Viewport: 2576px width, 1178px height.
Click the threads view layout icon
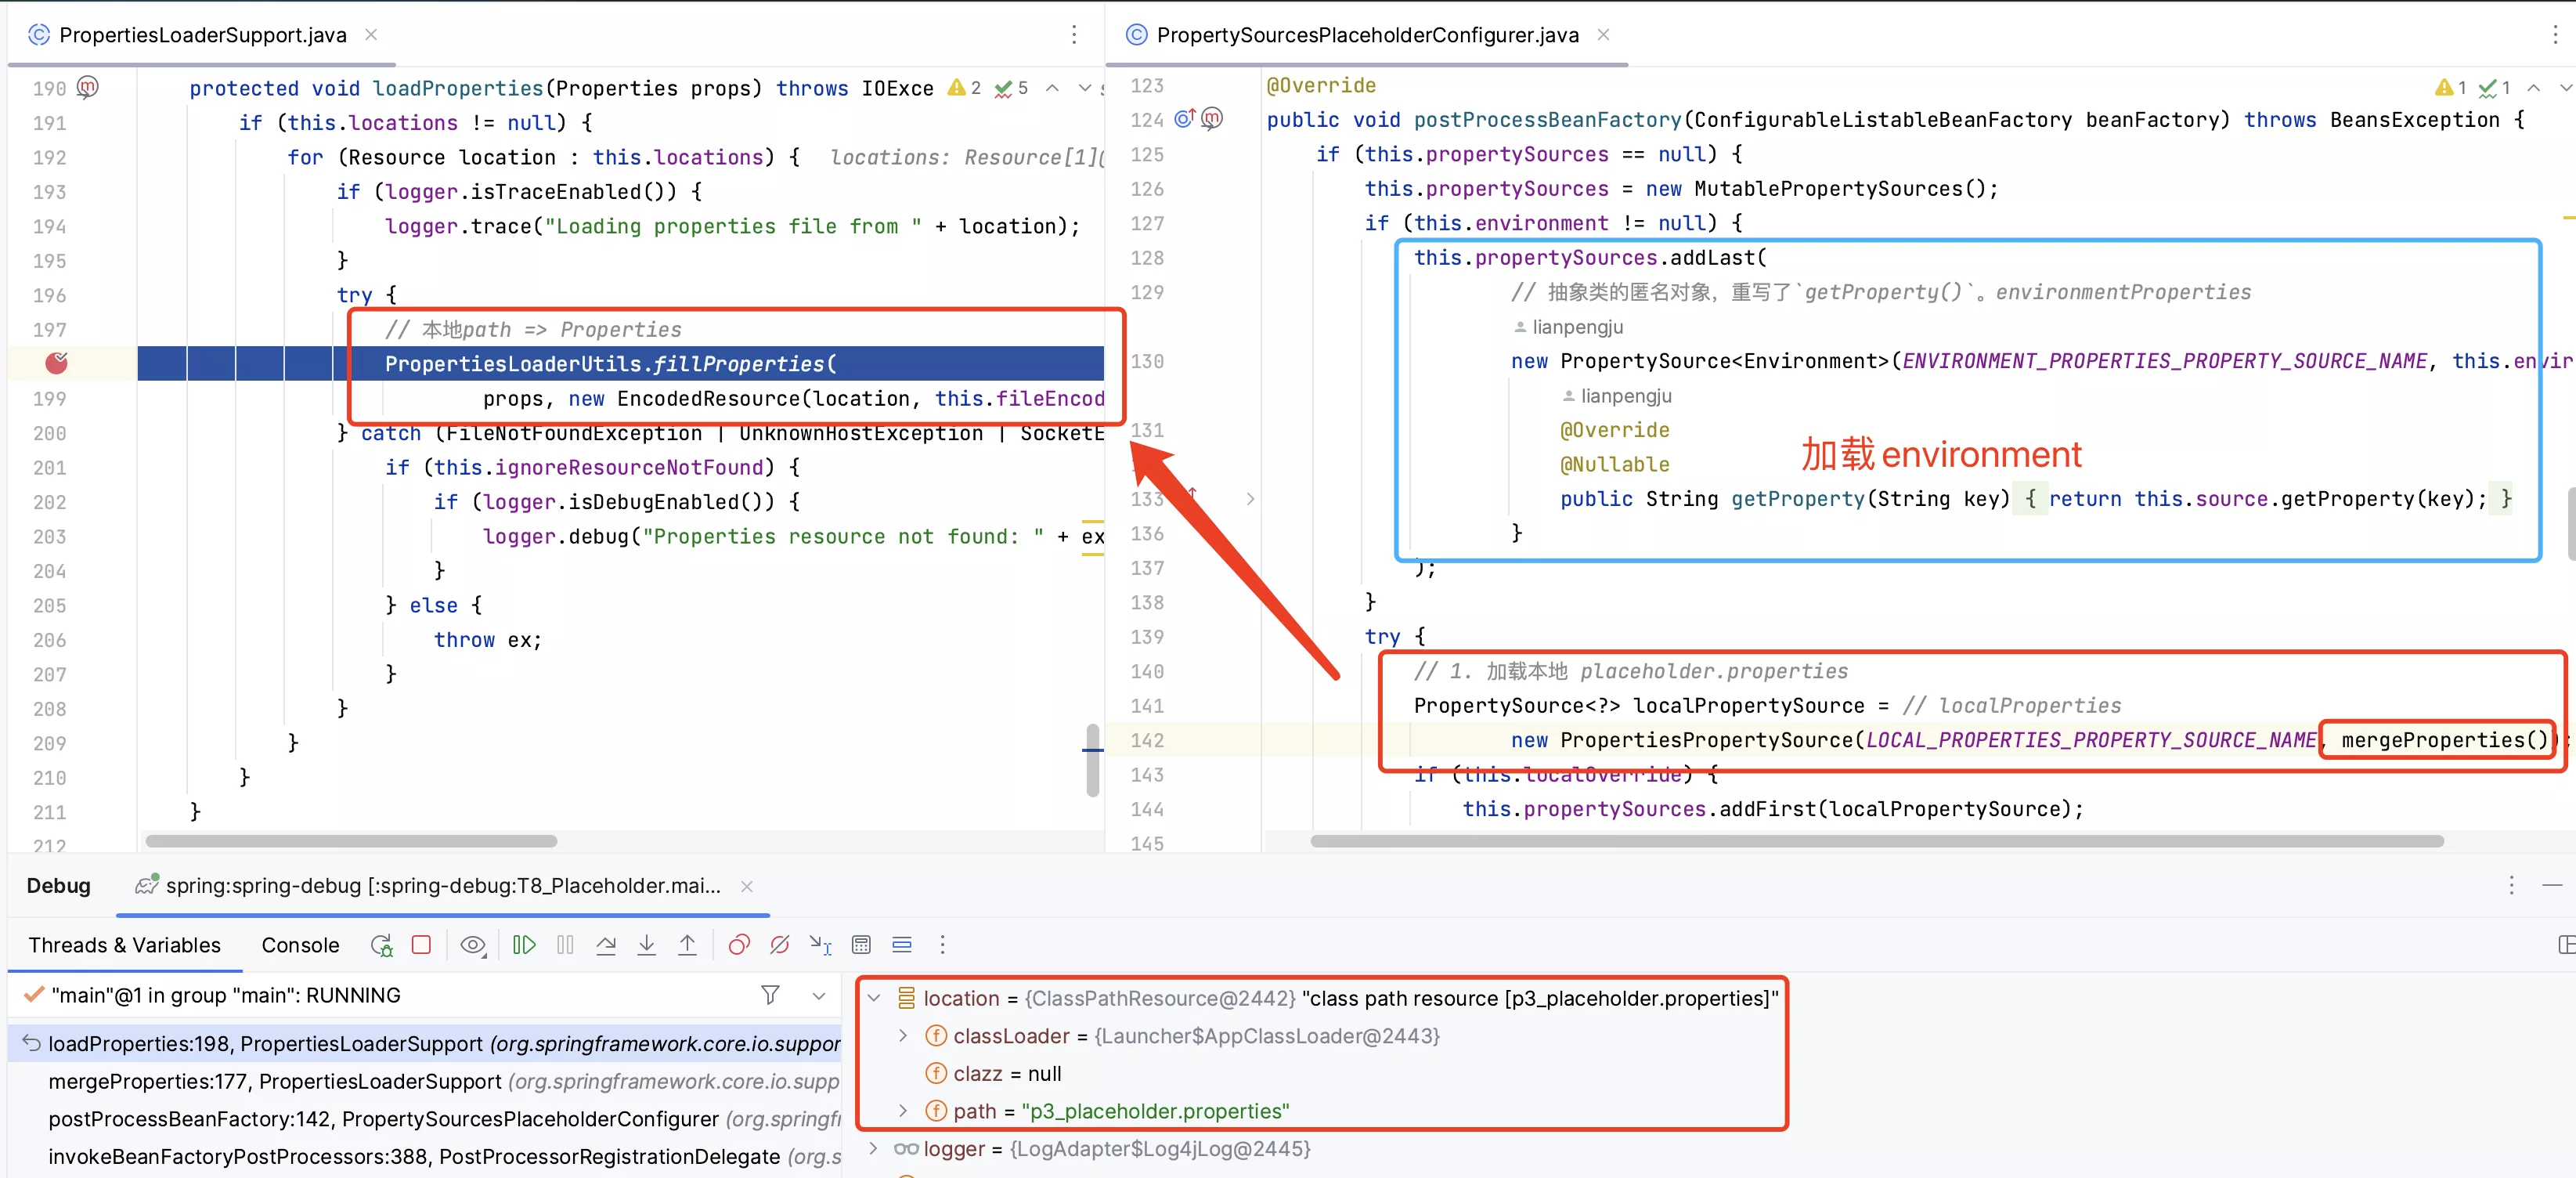pyautogui.click(x=902, y=945)
